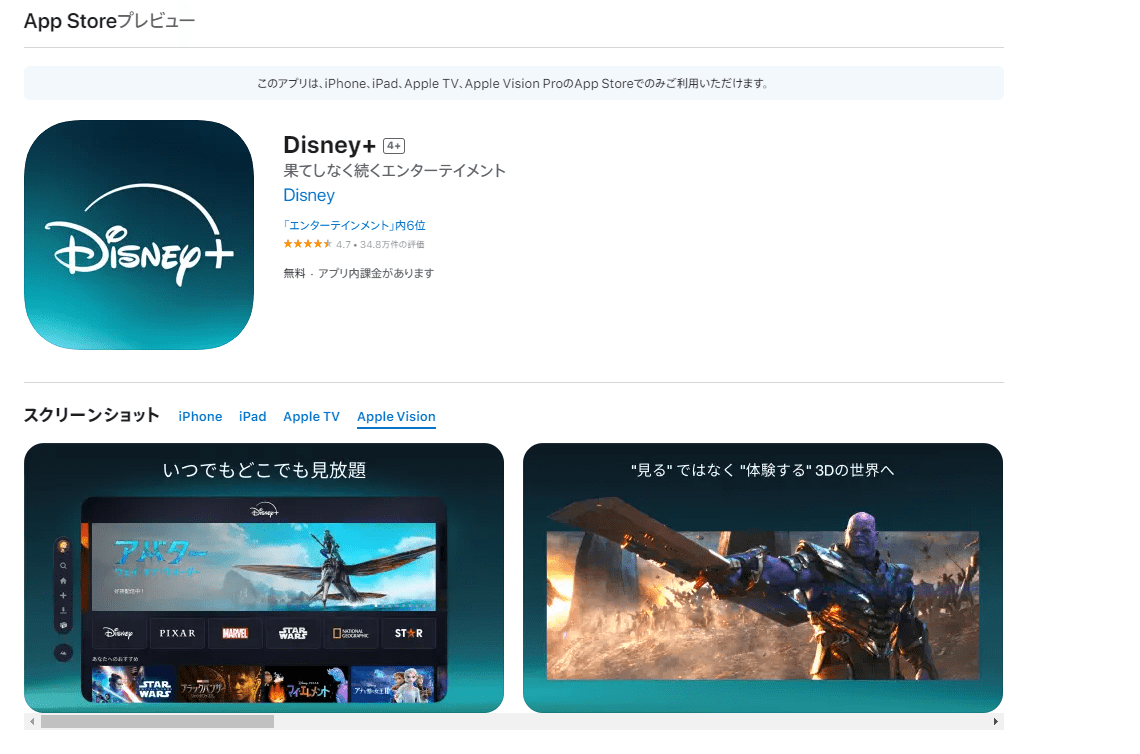Click the エンターテイメント内6位 ranking link
The width and height of the screenshot is (1140, 754).
click(x=354, y=225)
